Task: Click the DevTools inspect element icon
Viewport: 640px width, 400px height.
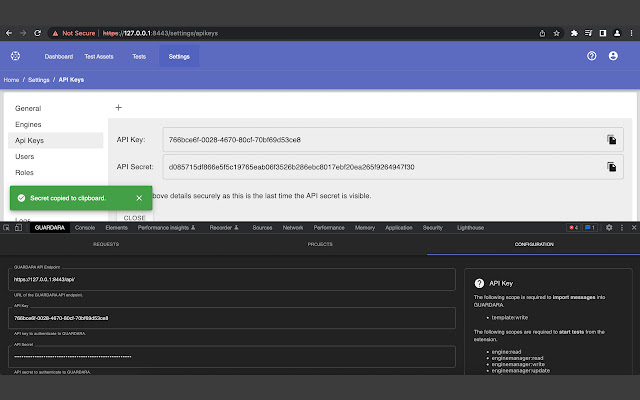Action: 8,228
